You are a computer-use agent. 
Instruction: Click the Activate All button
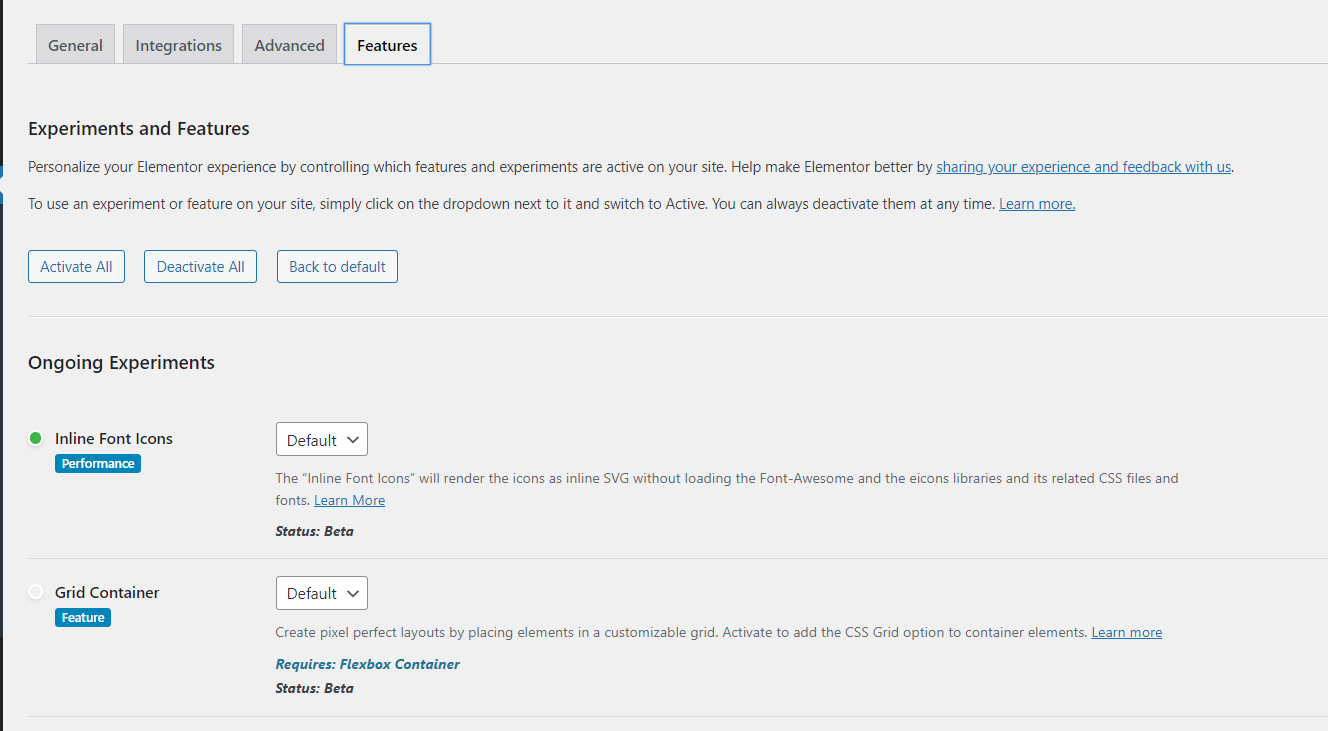click(76, 267)
